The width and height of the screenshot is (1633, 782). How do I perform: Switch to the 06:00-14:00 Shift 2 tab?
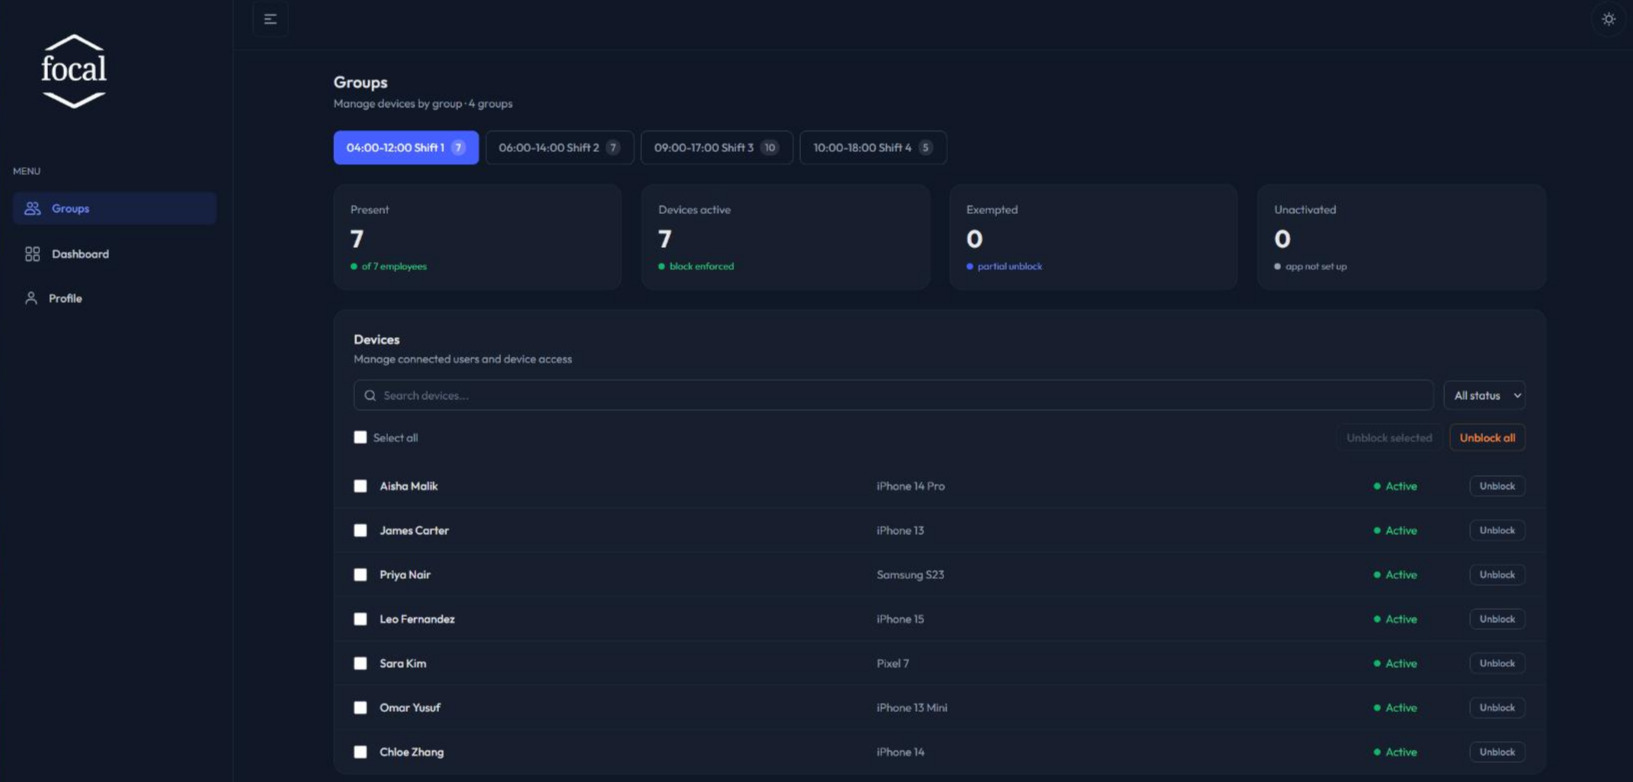tap(560, 147)
